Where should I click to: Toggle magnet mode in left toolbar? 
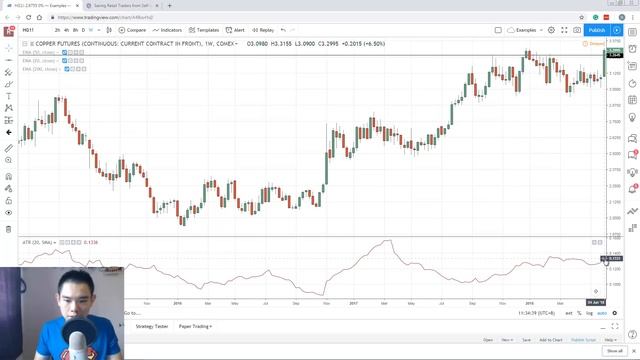point(9,176)
